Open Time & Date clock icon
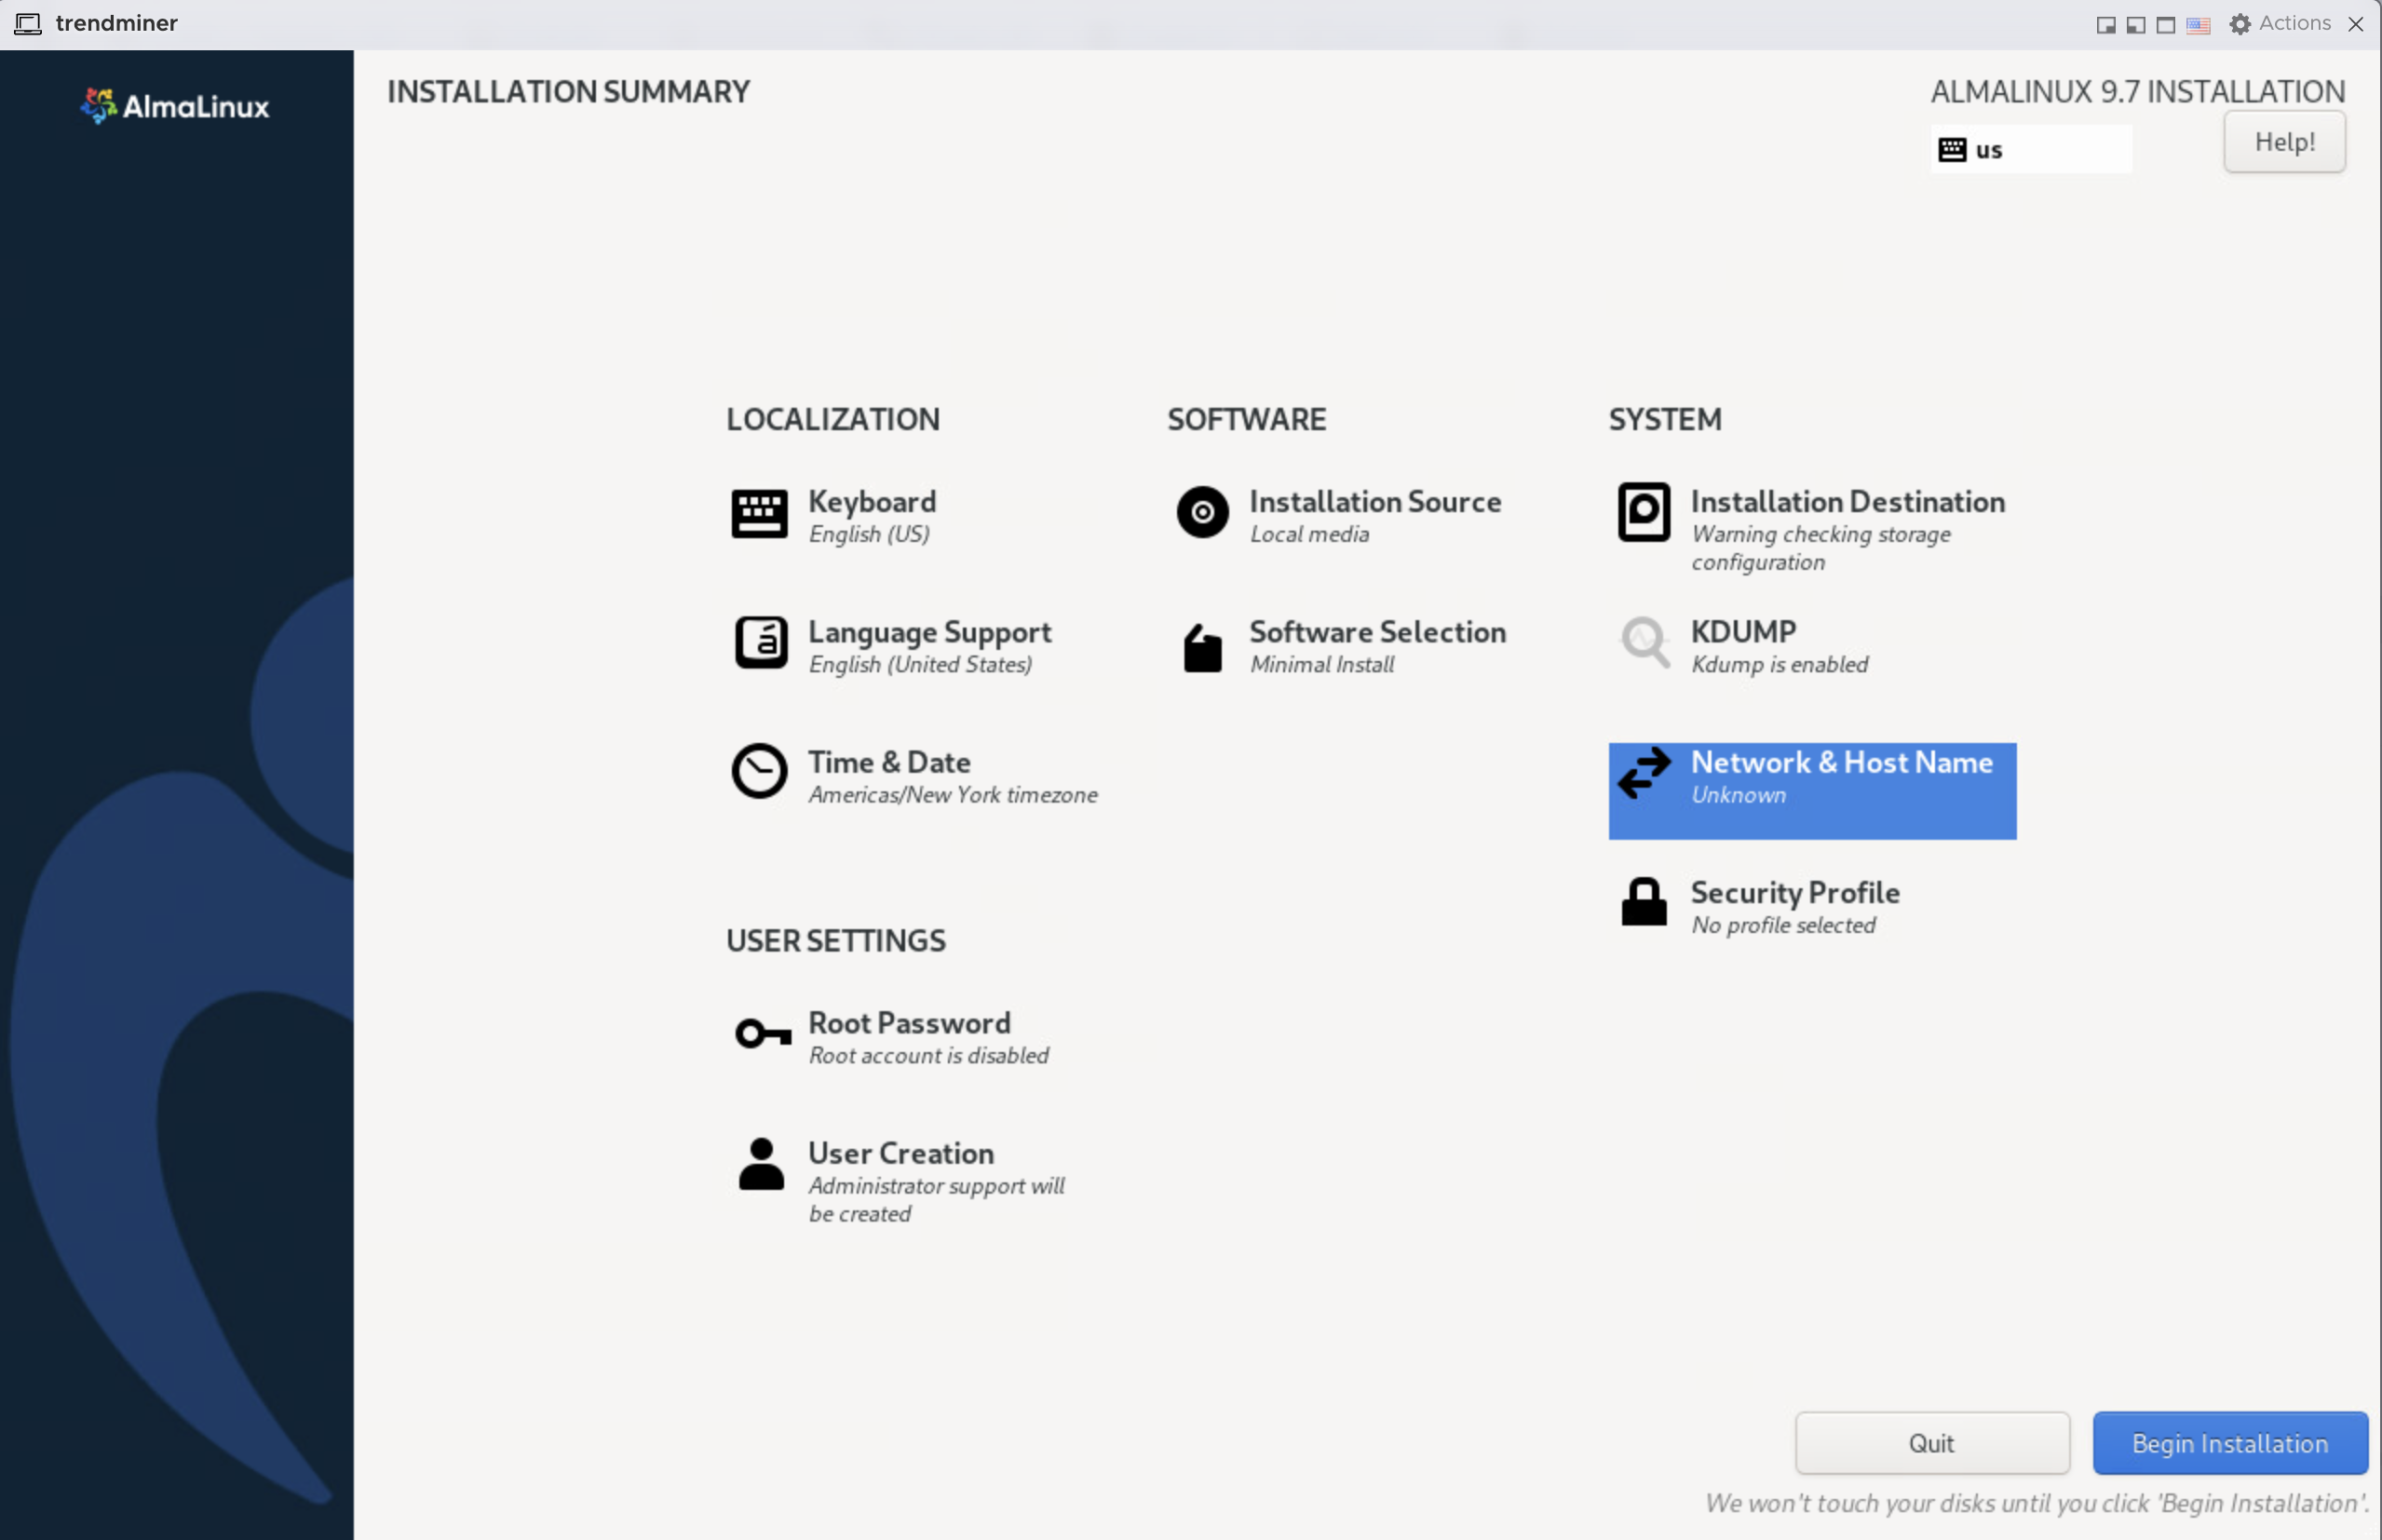Screen dimensions: 2382x1540 (x=759, y=771)
